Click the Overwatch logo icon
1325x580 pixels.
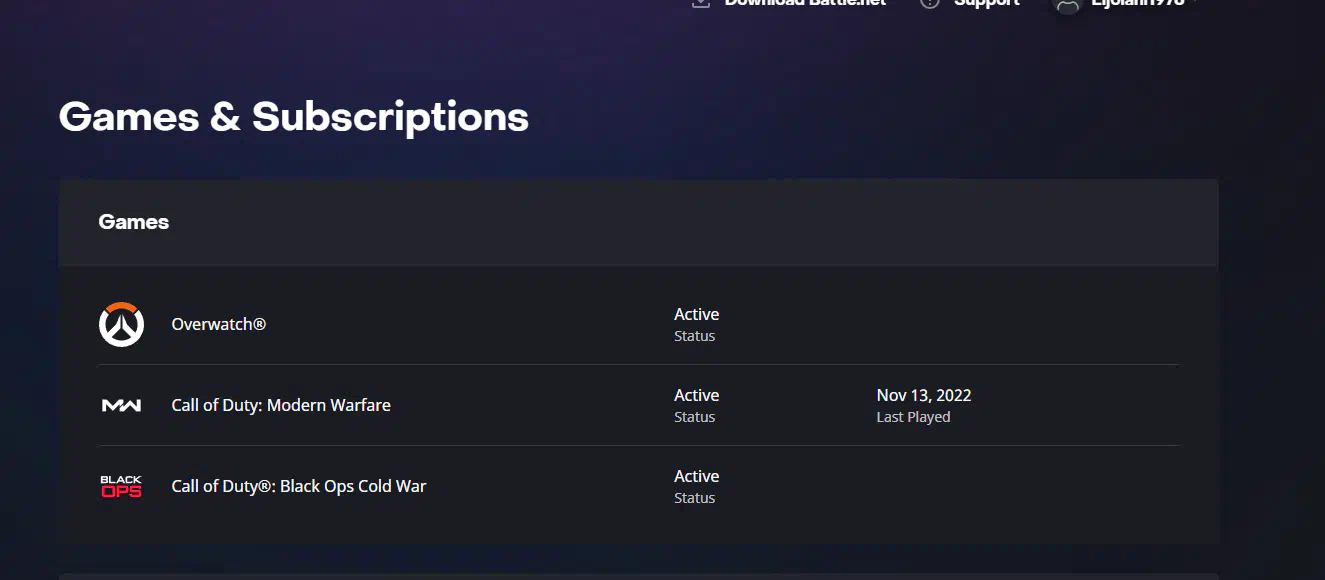click(121, 324)
